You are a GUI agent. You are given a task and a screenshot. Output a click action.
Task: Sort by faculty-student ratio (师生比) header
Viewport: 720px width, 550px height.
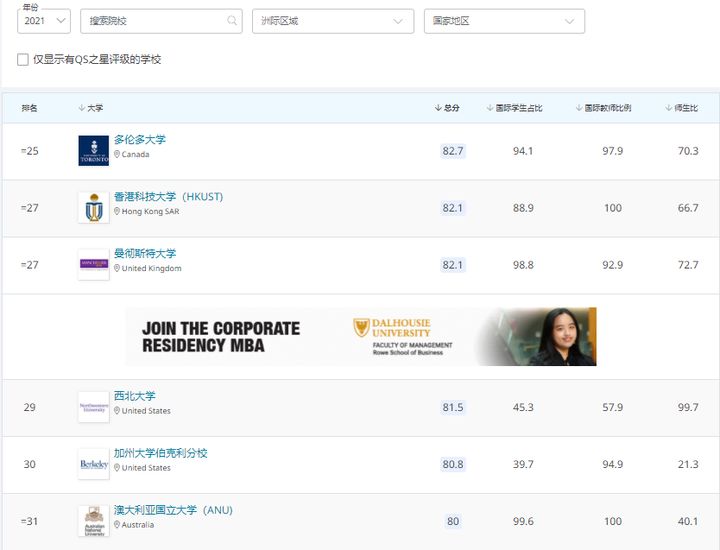click(681, 108)
